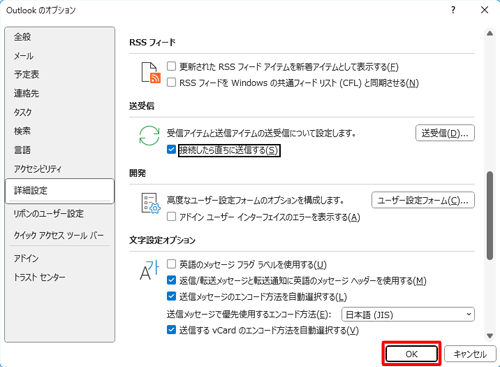Viewport: 500px width, 367px height.
Task: Open トラスト センター category
Action: click(60, 277)
